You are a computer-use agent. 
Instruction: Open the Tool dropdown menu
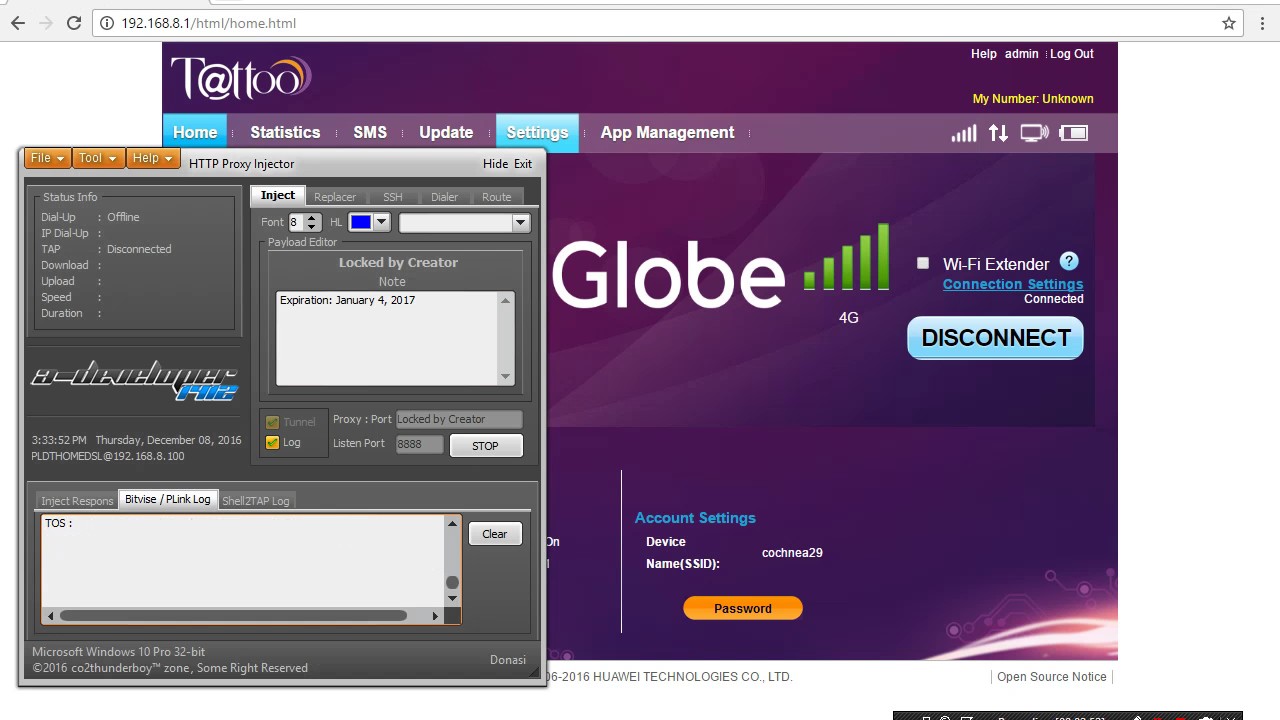(98, 158)
